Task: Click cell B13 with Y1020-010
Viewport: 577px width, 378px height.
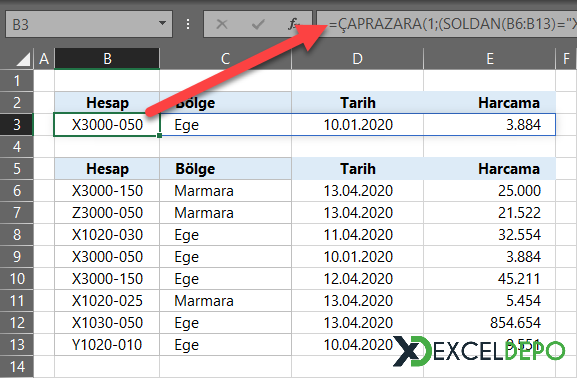Action: point(107,345)
